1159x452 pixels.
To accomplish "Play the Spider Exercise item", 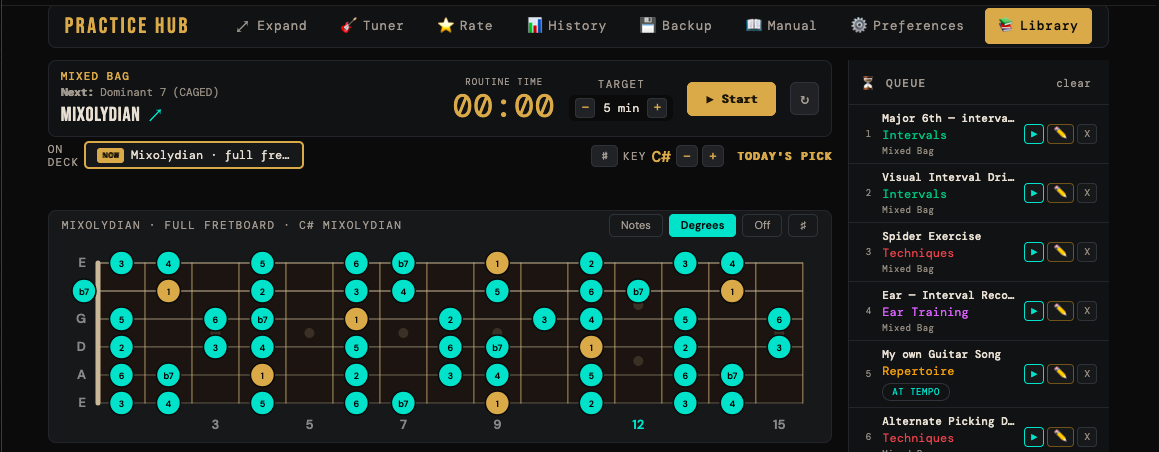I will point(1034,252).
